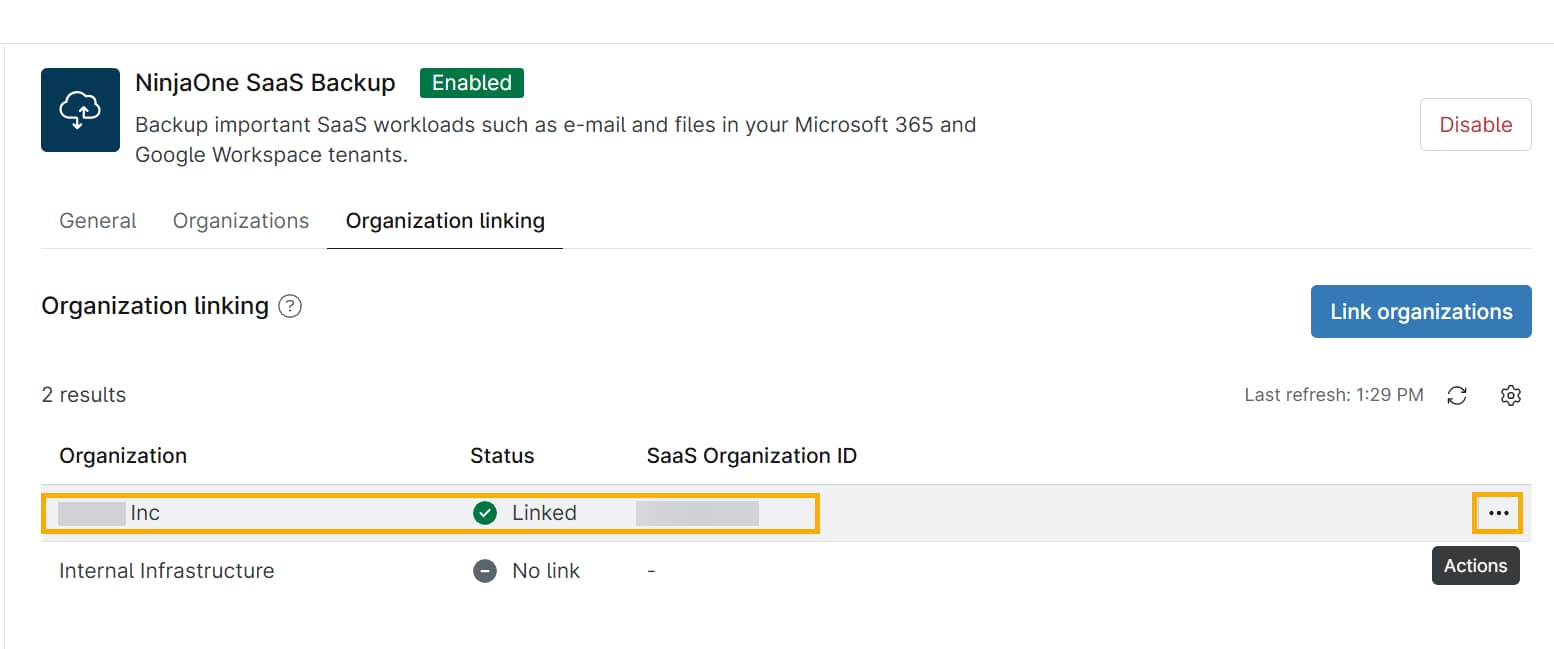Select the Internal Infrastructure organization row
Screen dimensions: 1554x649
coord(166,570)
